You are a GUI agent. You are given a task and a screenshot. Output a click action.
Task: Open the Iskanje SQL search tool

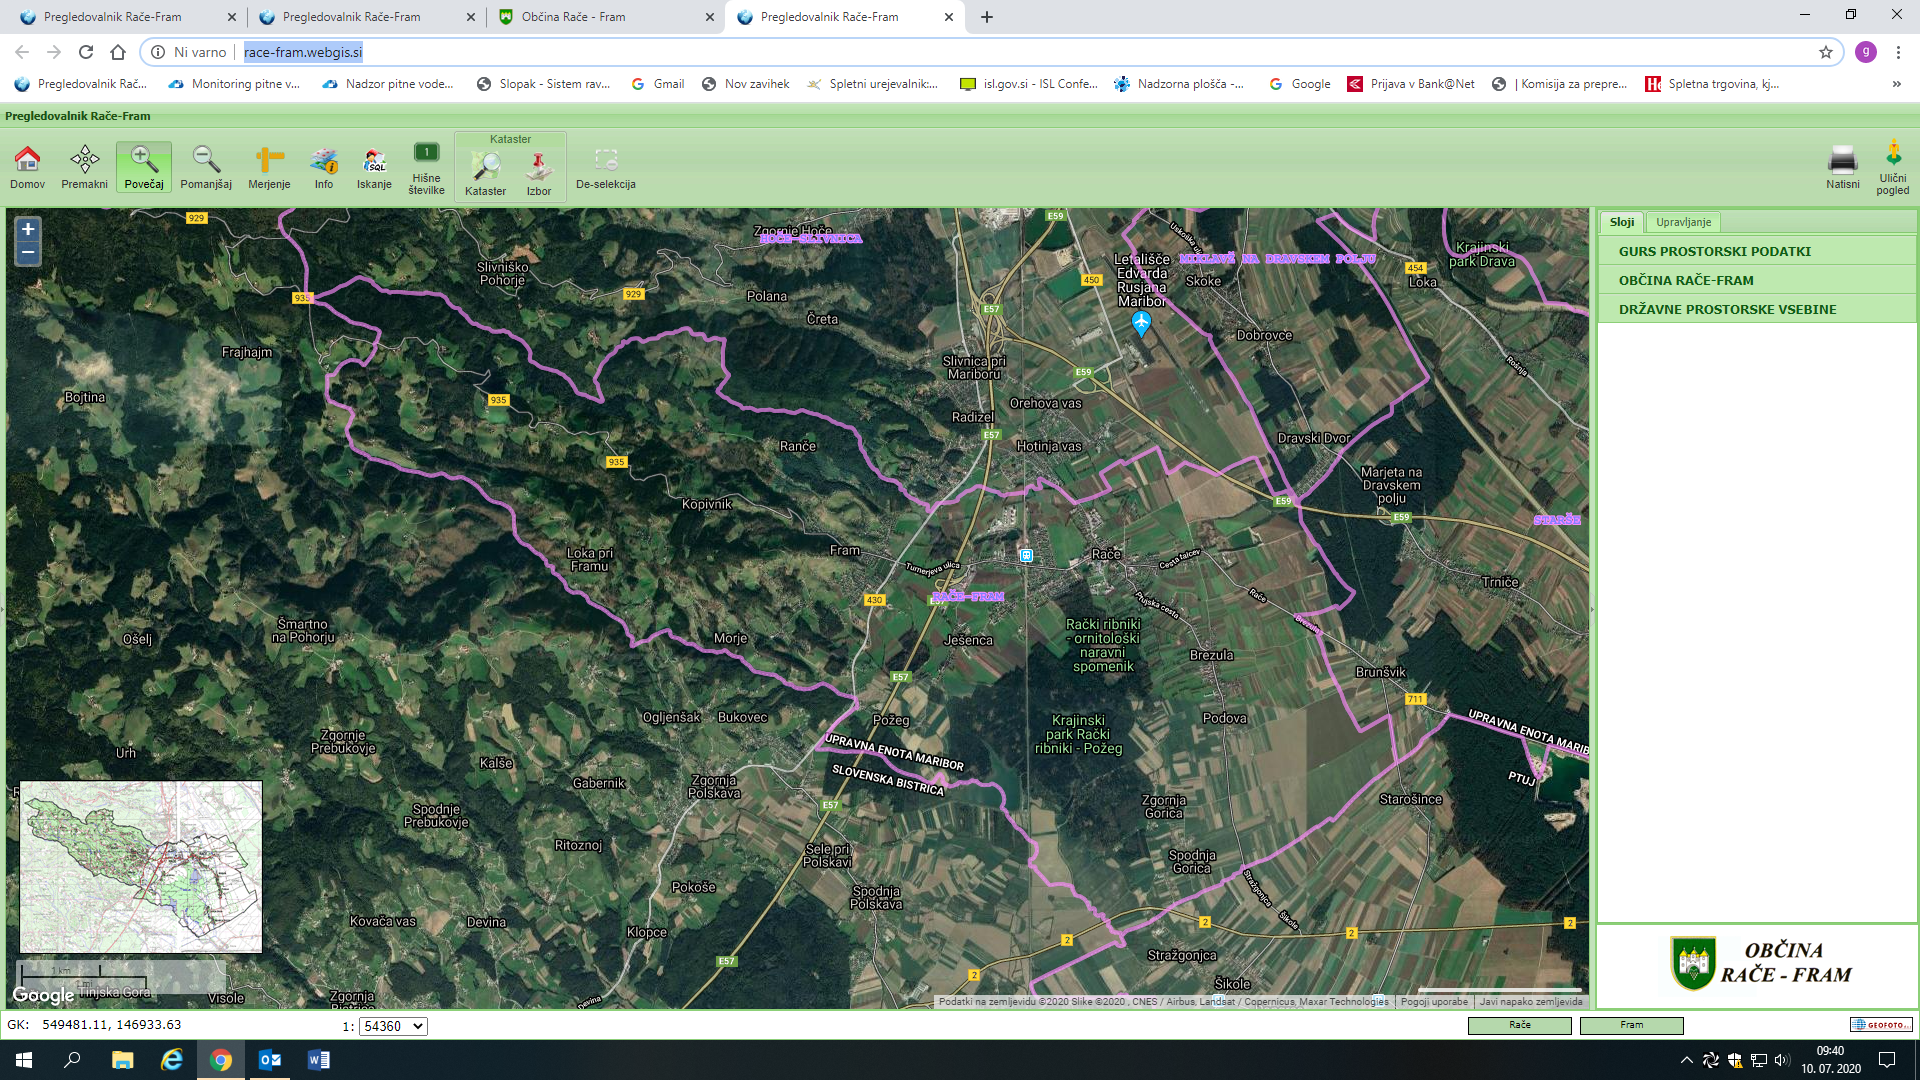pyautogui.click(x=374, y=166)
